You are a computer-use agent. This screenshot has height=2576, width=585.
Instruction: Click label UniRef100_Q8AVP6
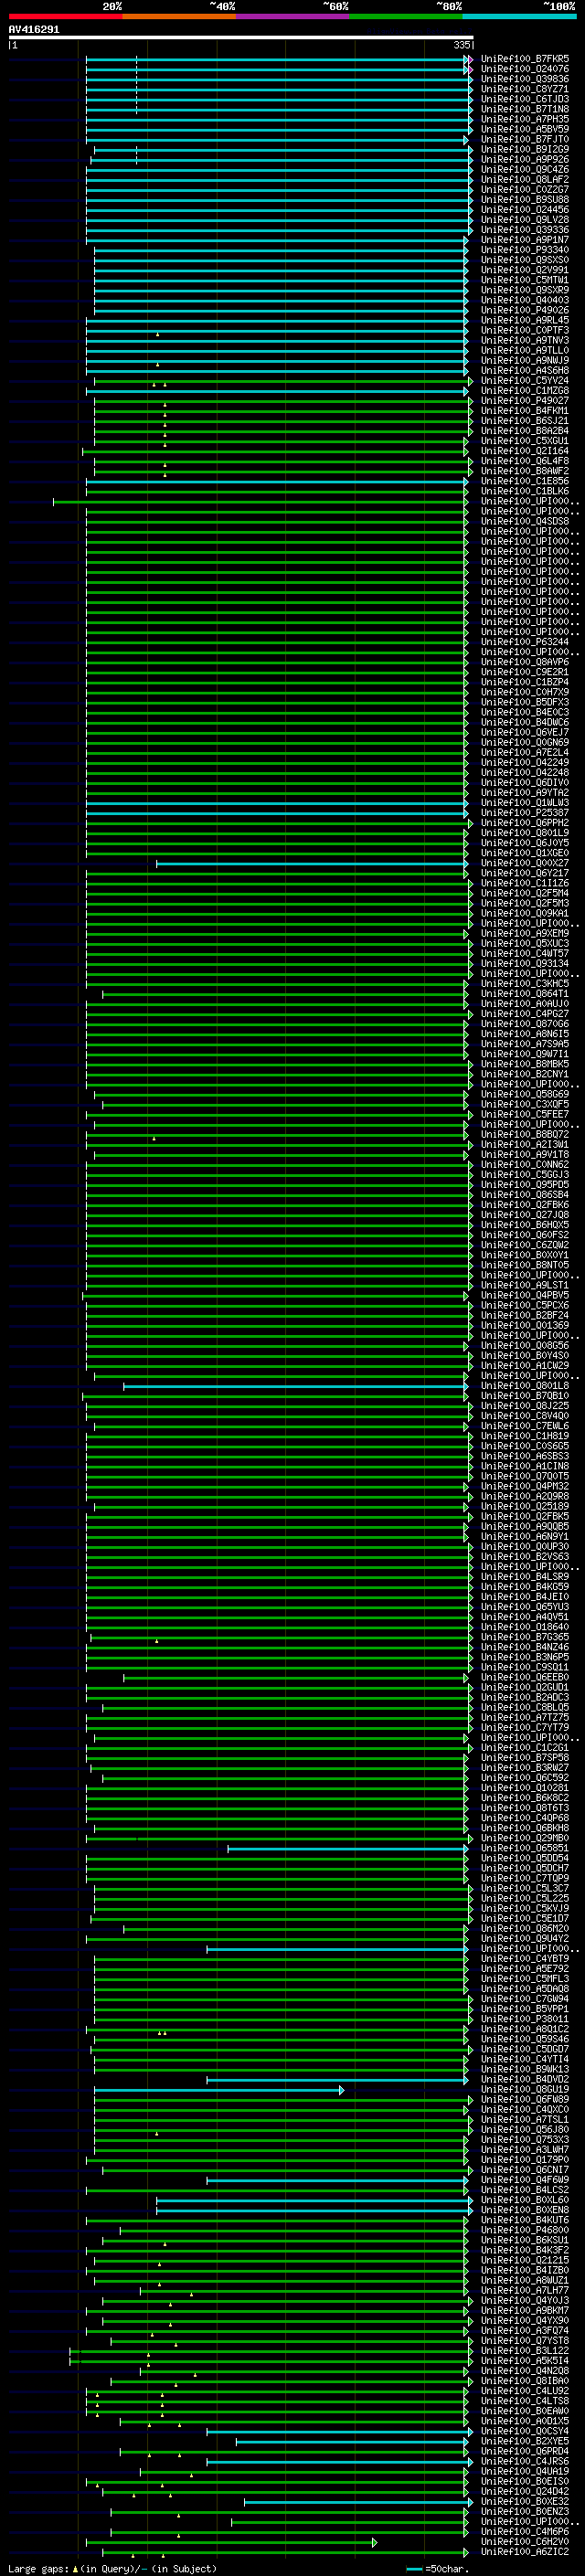(525, 662)
